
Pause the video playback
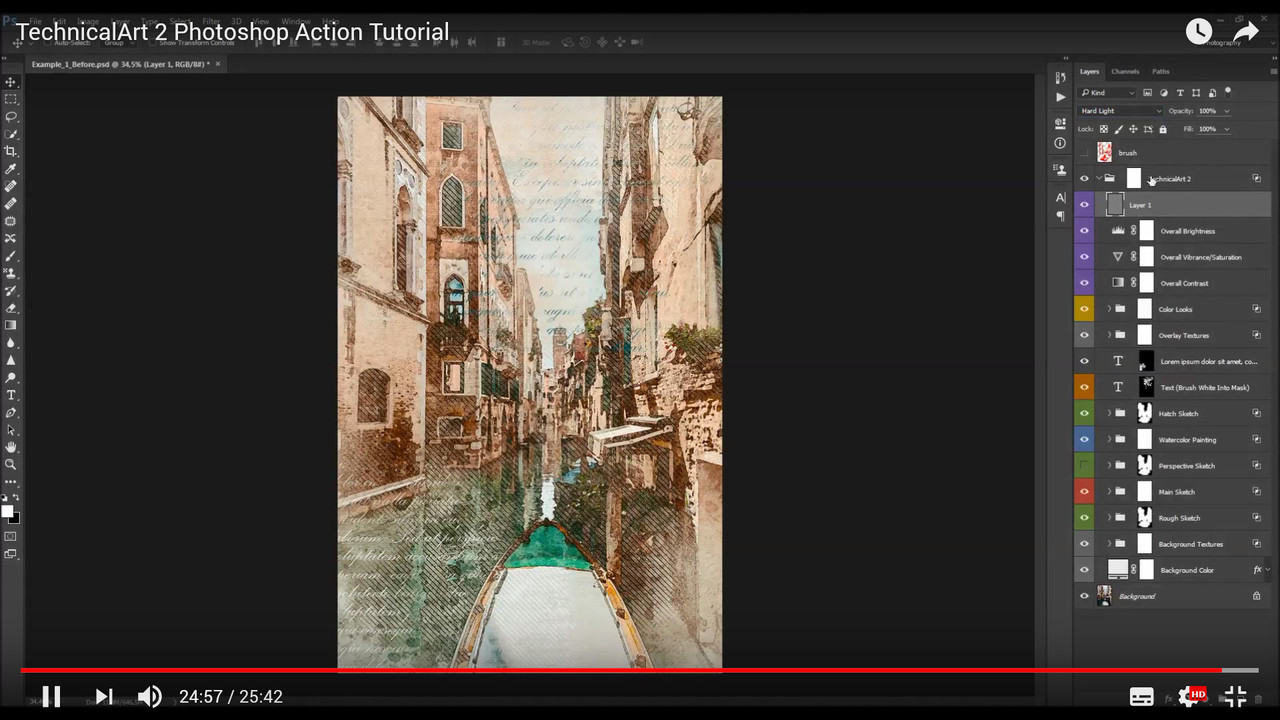coord(51,696)
